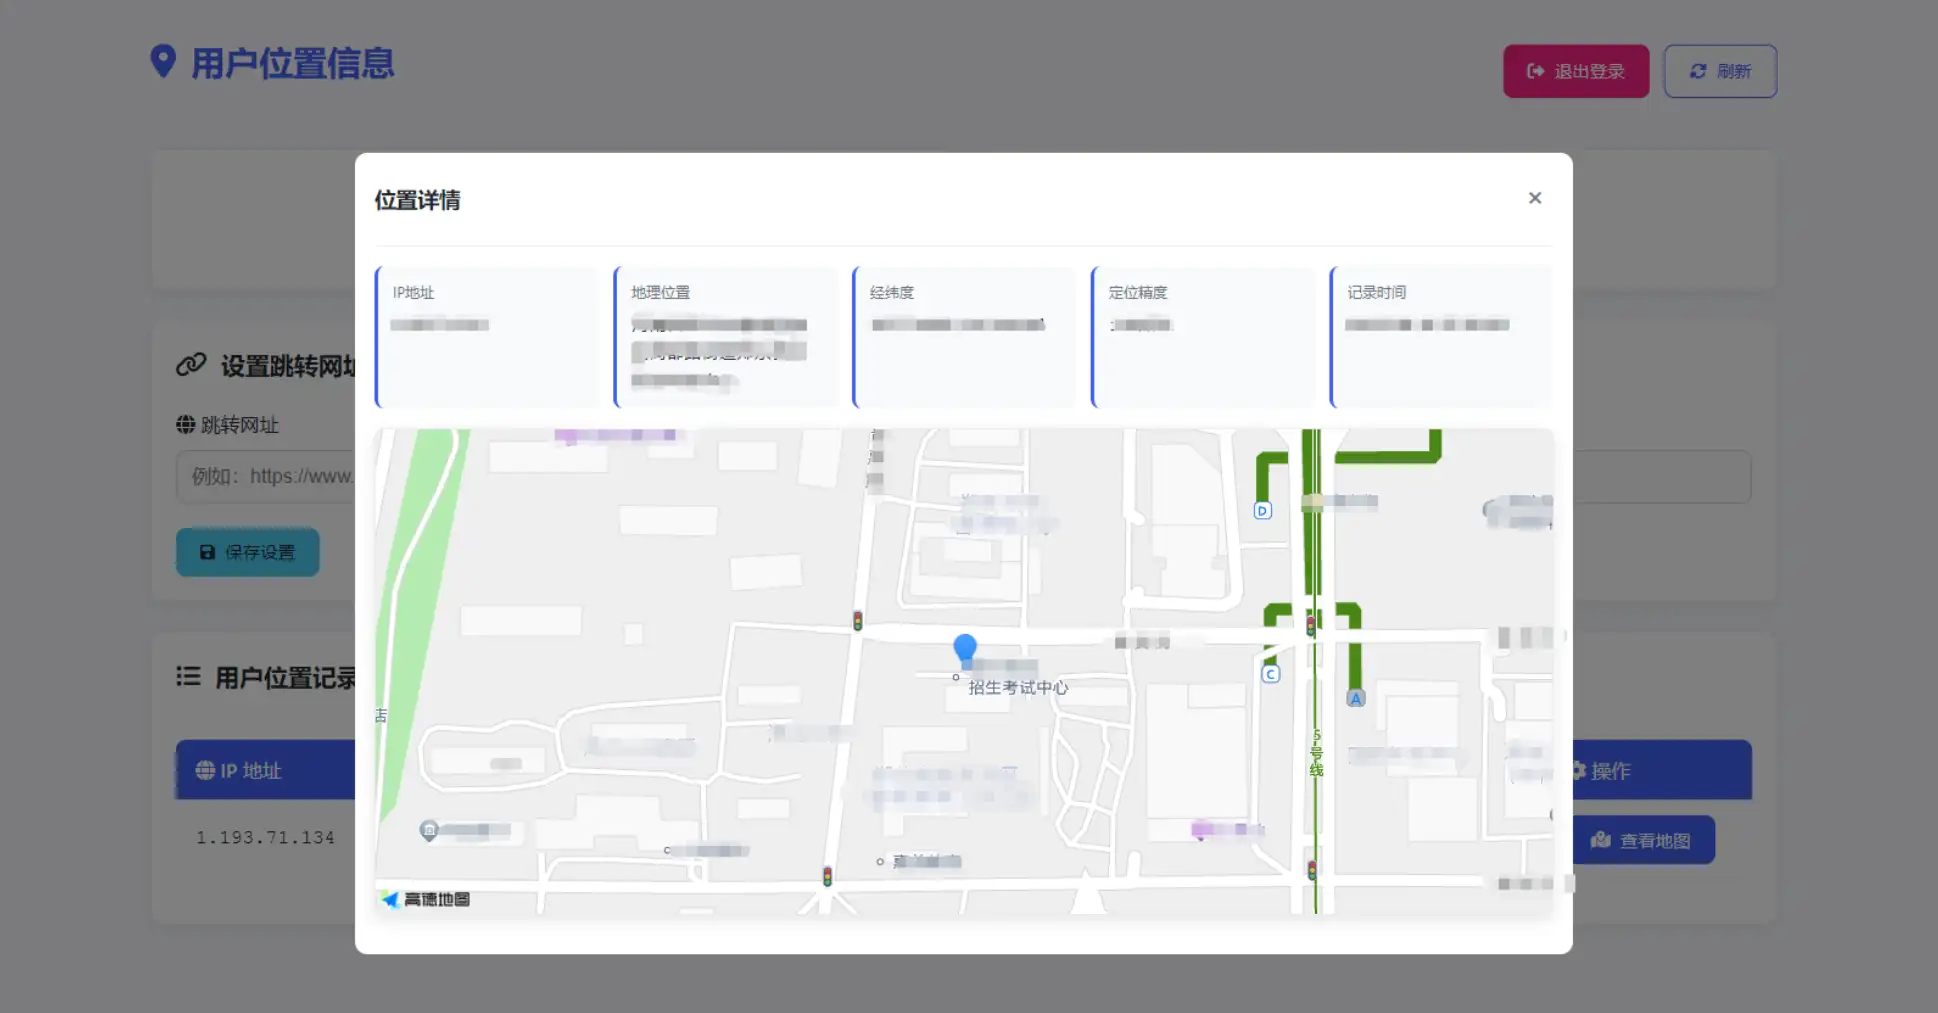Click the 招生考试中心 map label
The height and width of the screenshot is (1013, 1938).
click(1017, 688)
